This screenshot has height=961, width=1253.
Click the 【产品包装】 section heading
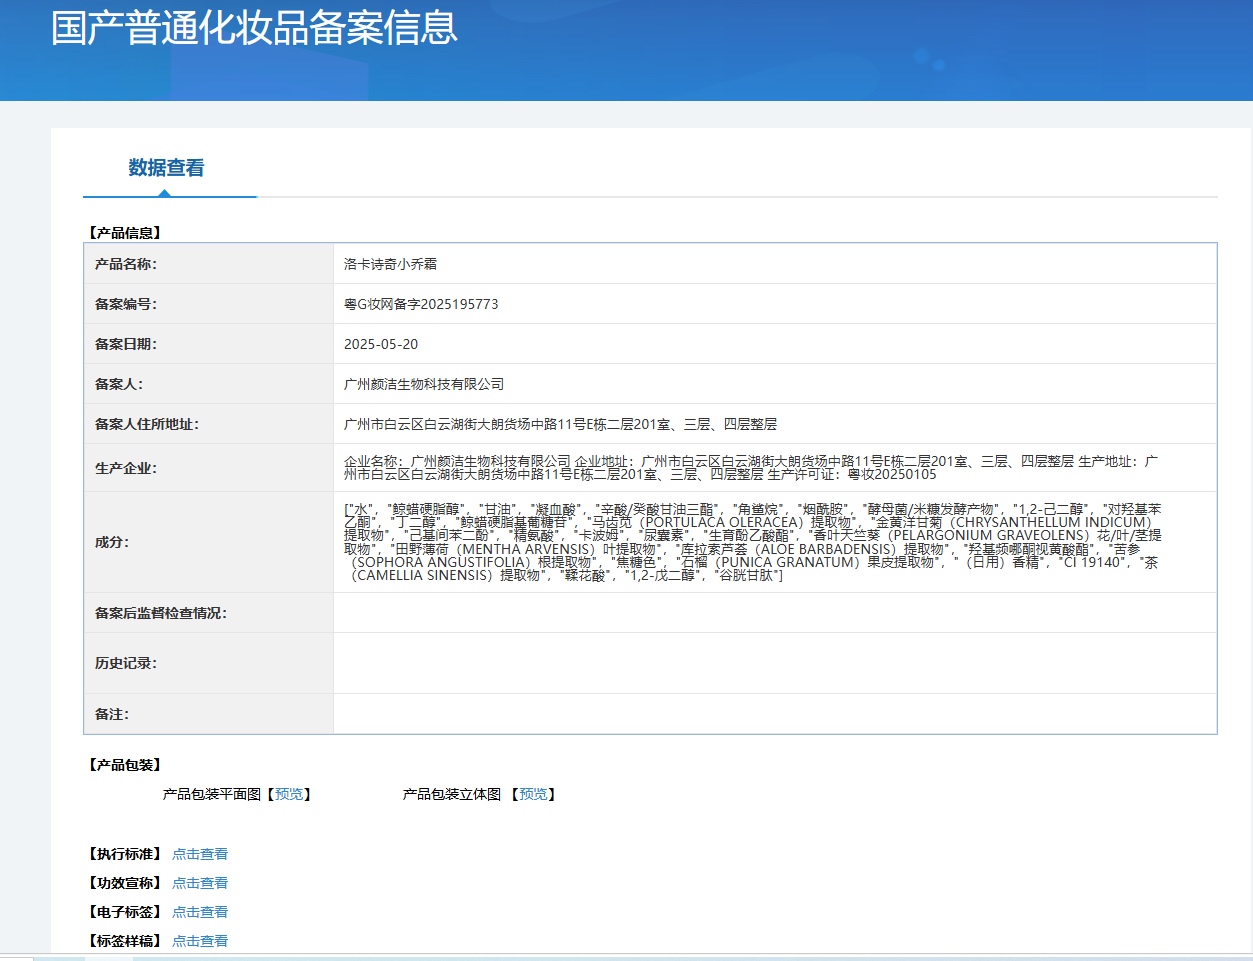[125, 765]
